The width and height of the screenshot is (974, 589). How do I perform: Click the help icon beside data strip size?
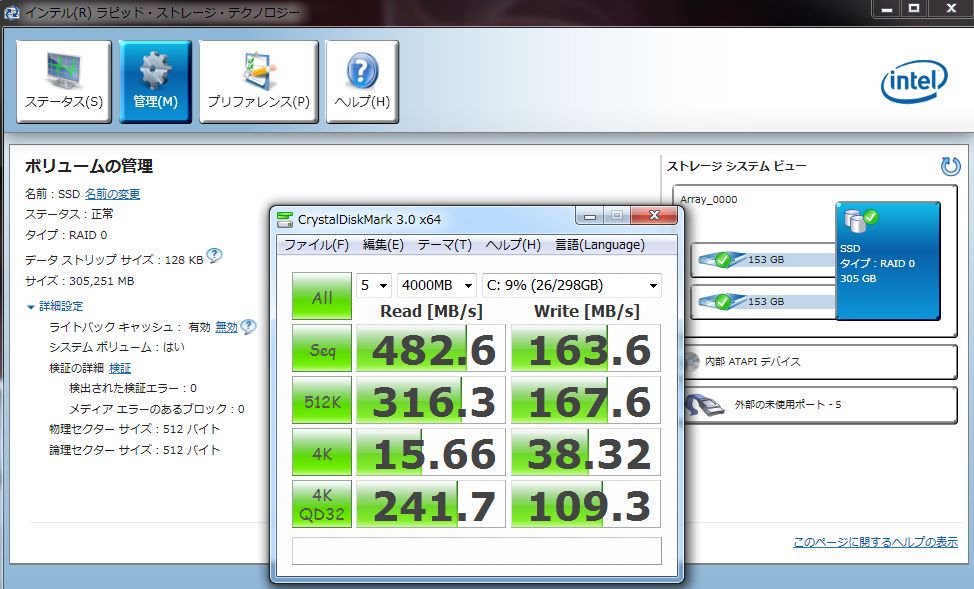(214, 255)
